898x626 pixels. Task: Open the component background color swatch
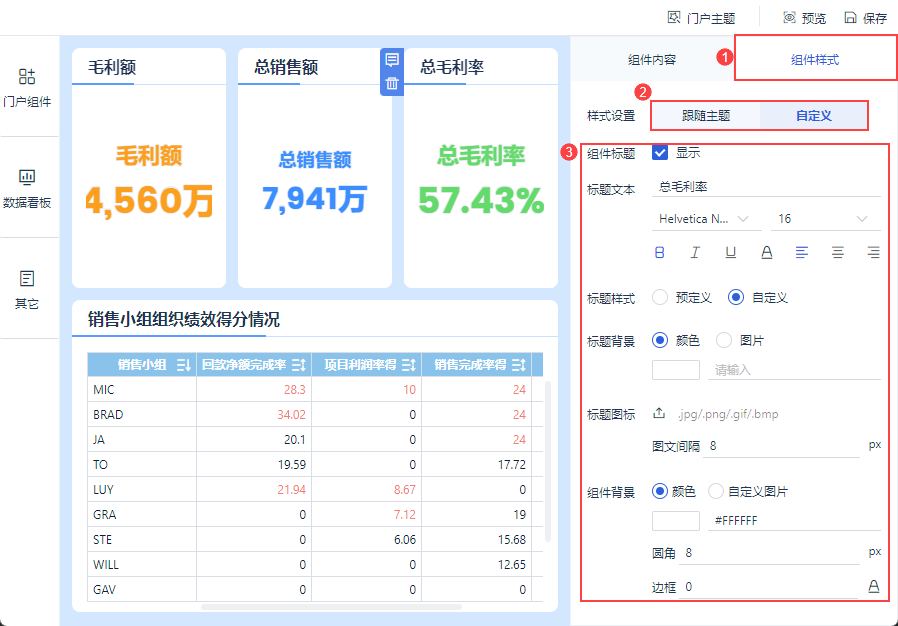click(x=676, y=521)
